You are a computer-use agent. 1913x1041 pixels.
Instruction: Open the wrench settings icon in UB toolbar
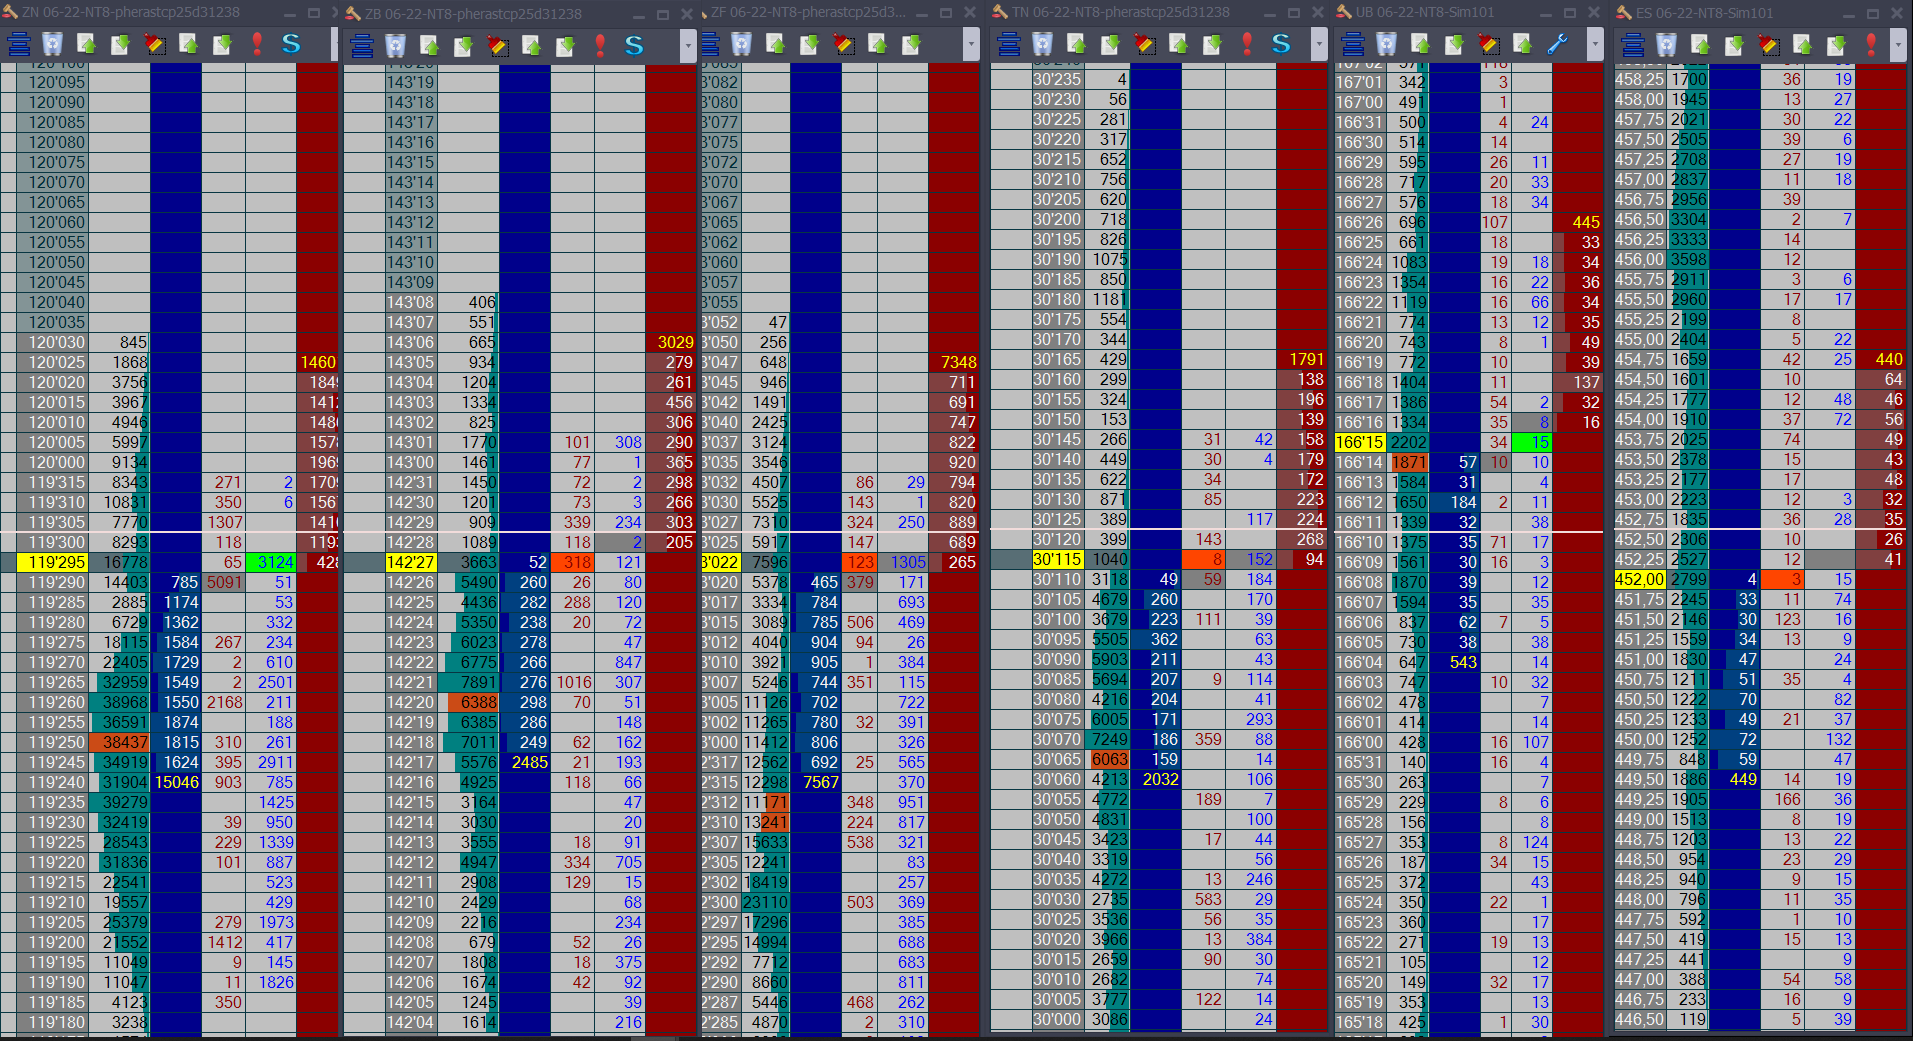(x=1557, y=45)
